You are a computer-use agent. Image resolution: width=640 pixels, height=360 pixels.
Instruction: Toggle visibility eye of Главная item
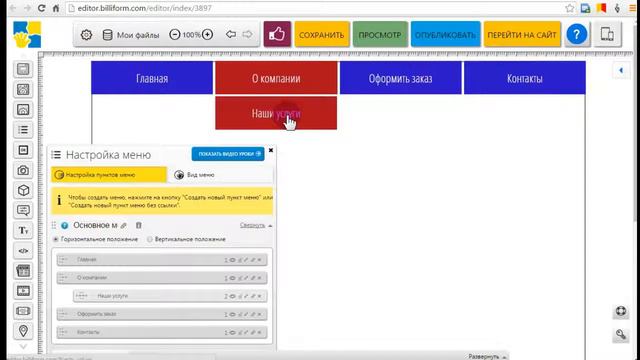(232, 260)
